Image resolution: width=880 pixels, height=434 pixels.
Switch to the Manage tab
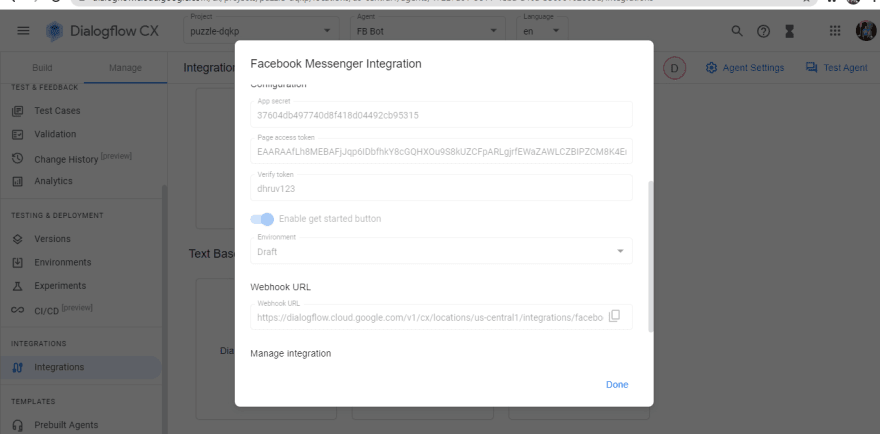pyautogui.click(x=125, y=68)
